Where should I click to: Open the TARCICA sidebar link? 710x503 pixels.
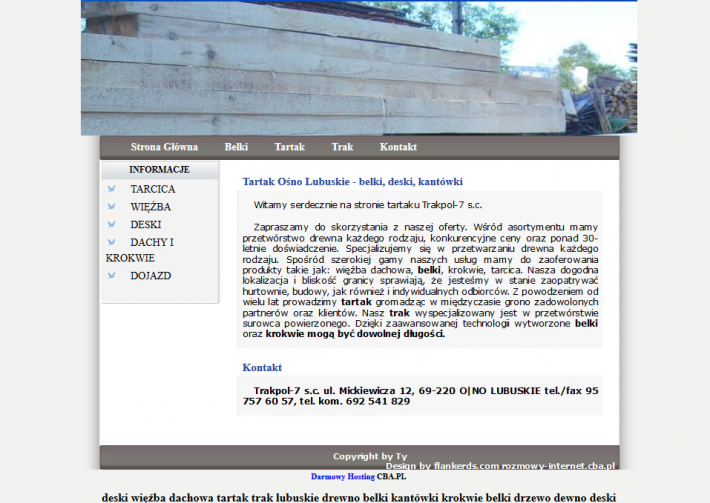click(x=152, y=189)
